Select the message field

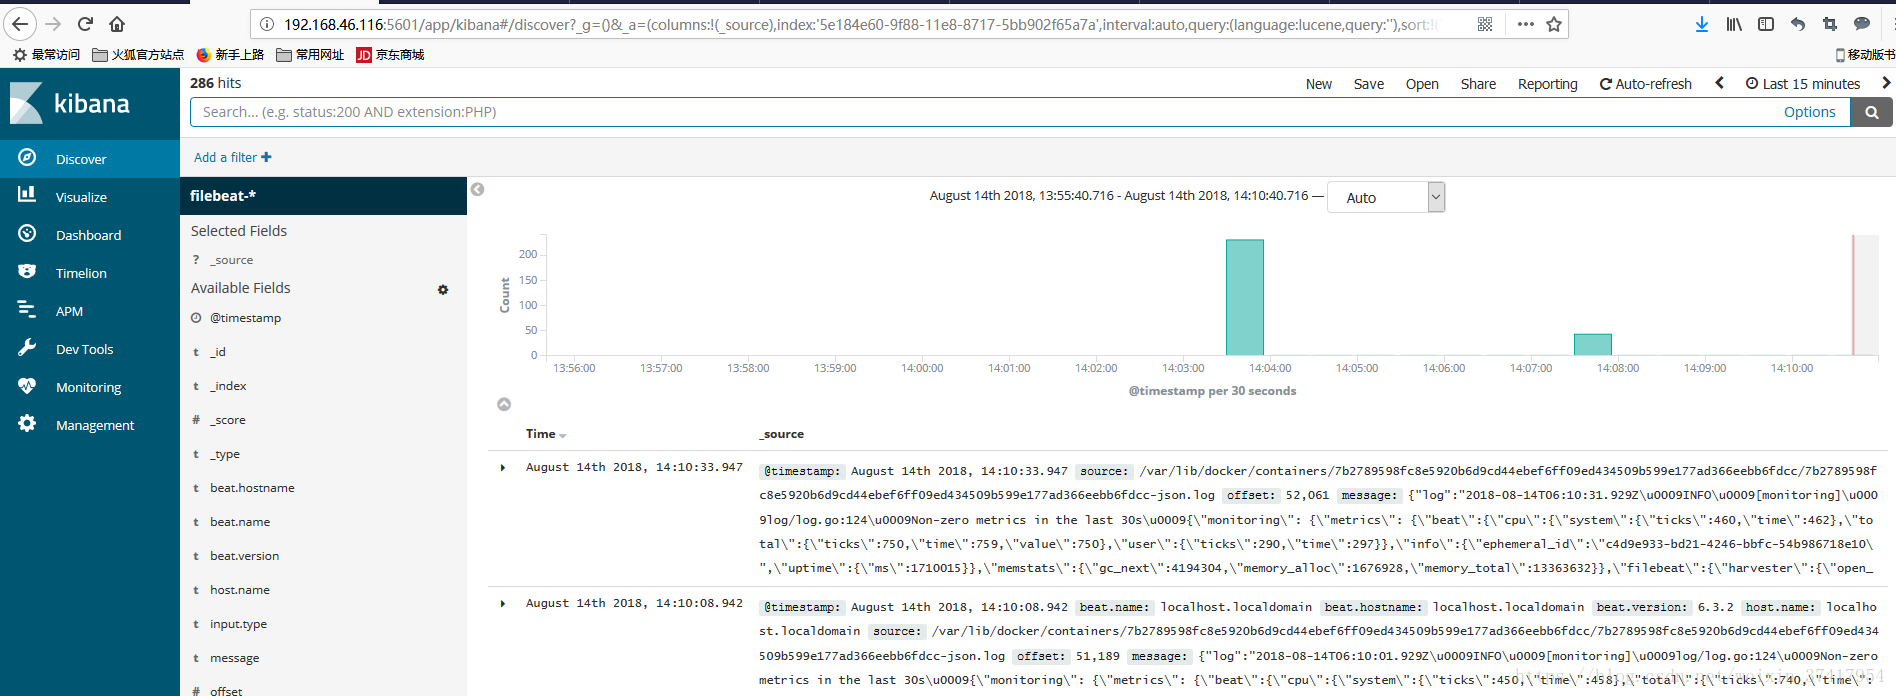[234, 658]
